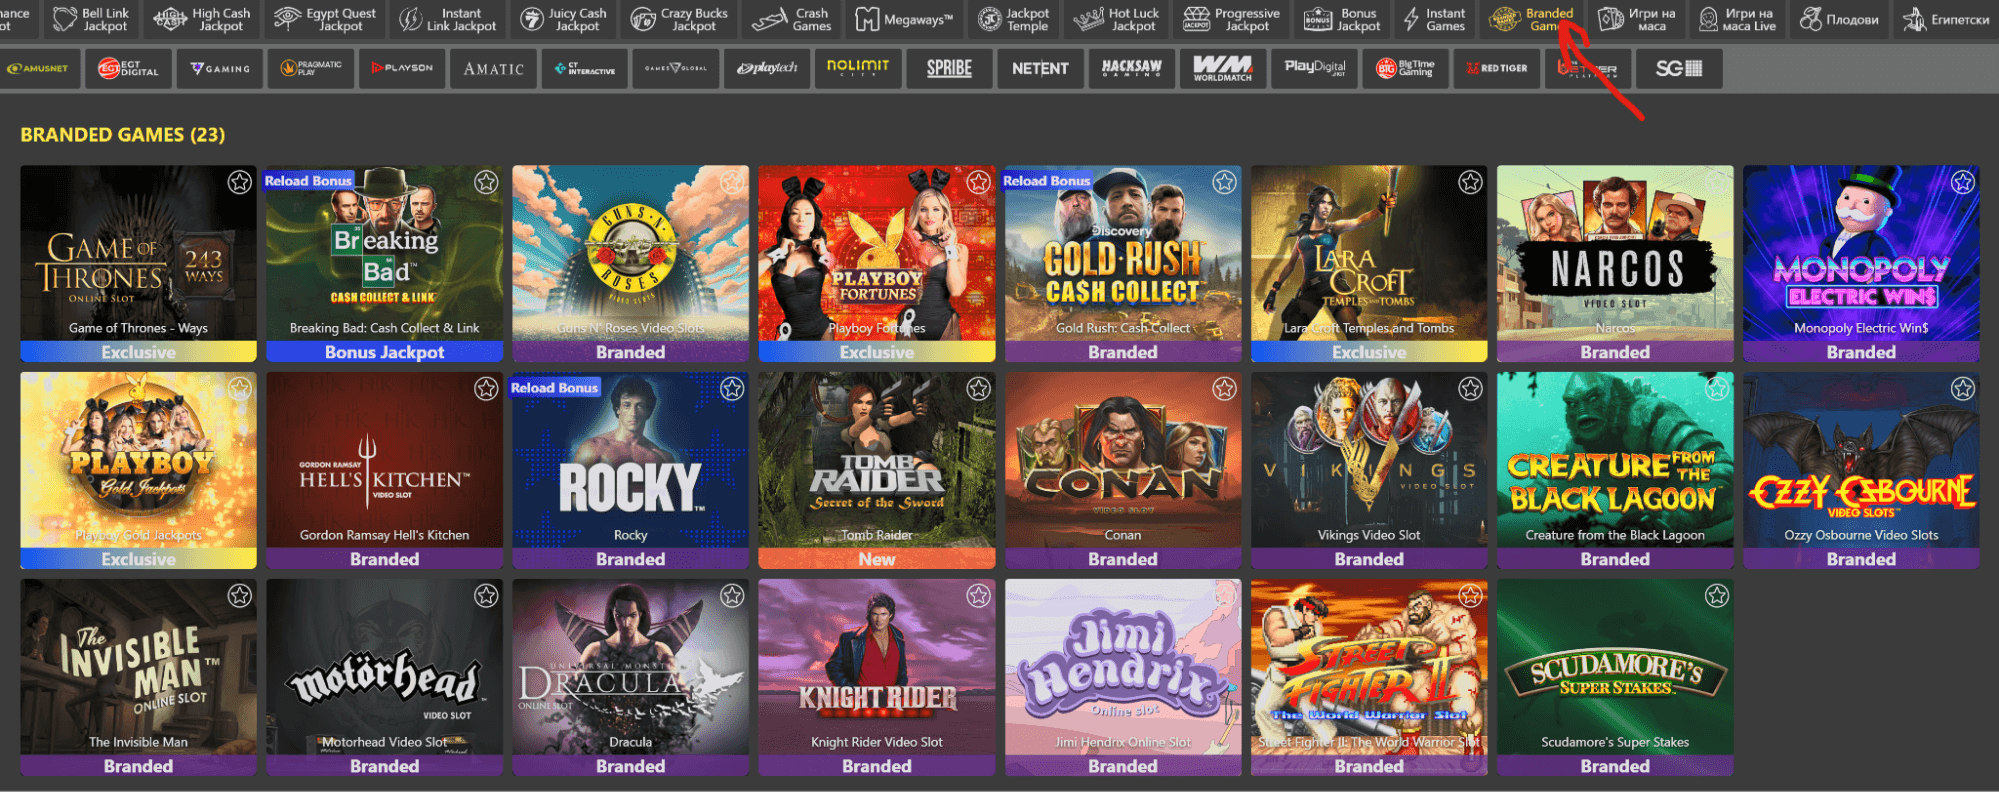Launch the Jimi Hendrix Online Slot
This screenshot has width=1999, height=792.
point(1123,677)
